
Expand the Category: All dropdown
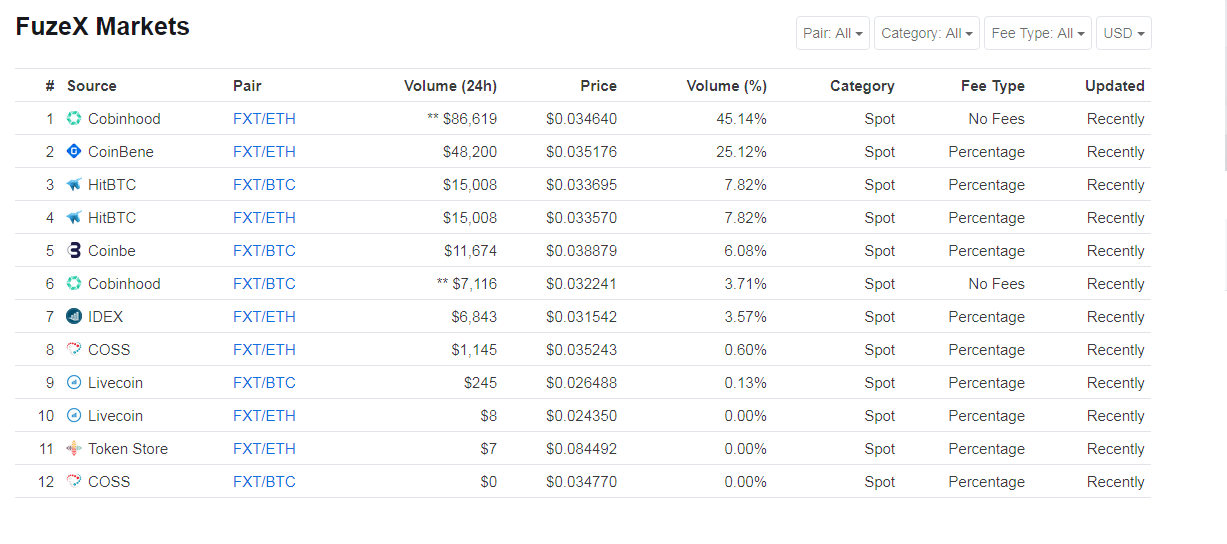[x=927, y=33]
